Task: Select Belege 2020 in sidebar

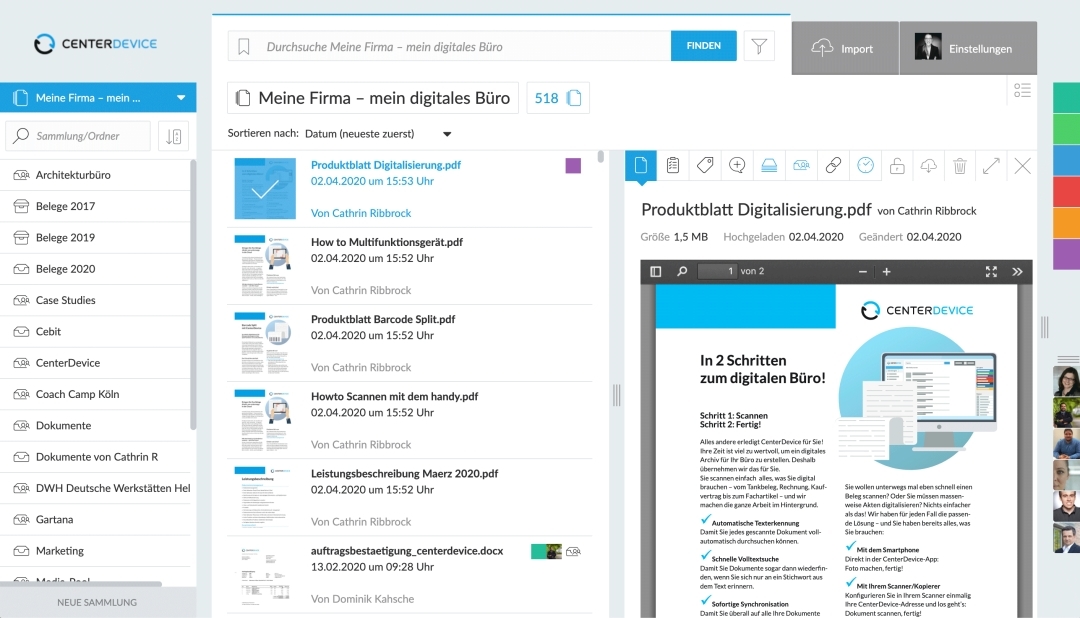Action: point(95,269)
